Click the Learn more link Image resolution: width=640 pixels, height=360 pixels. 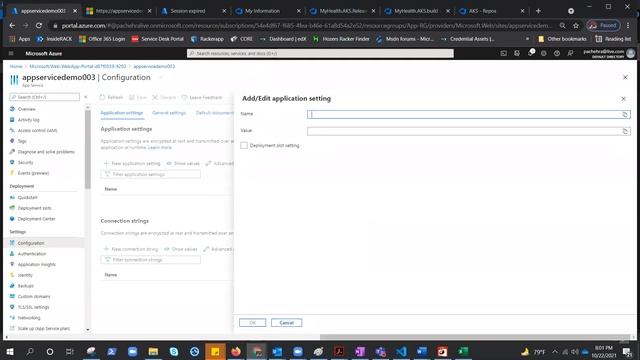(x=160, y=147)
